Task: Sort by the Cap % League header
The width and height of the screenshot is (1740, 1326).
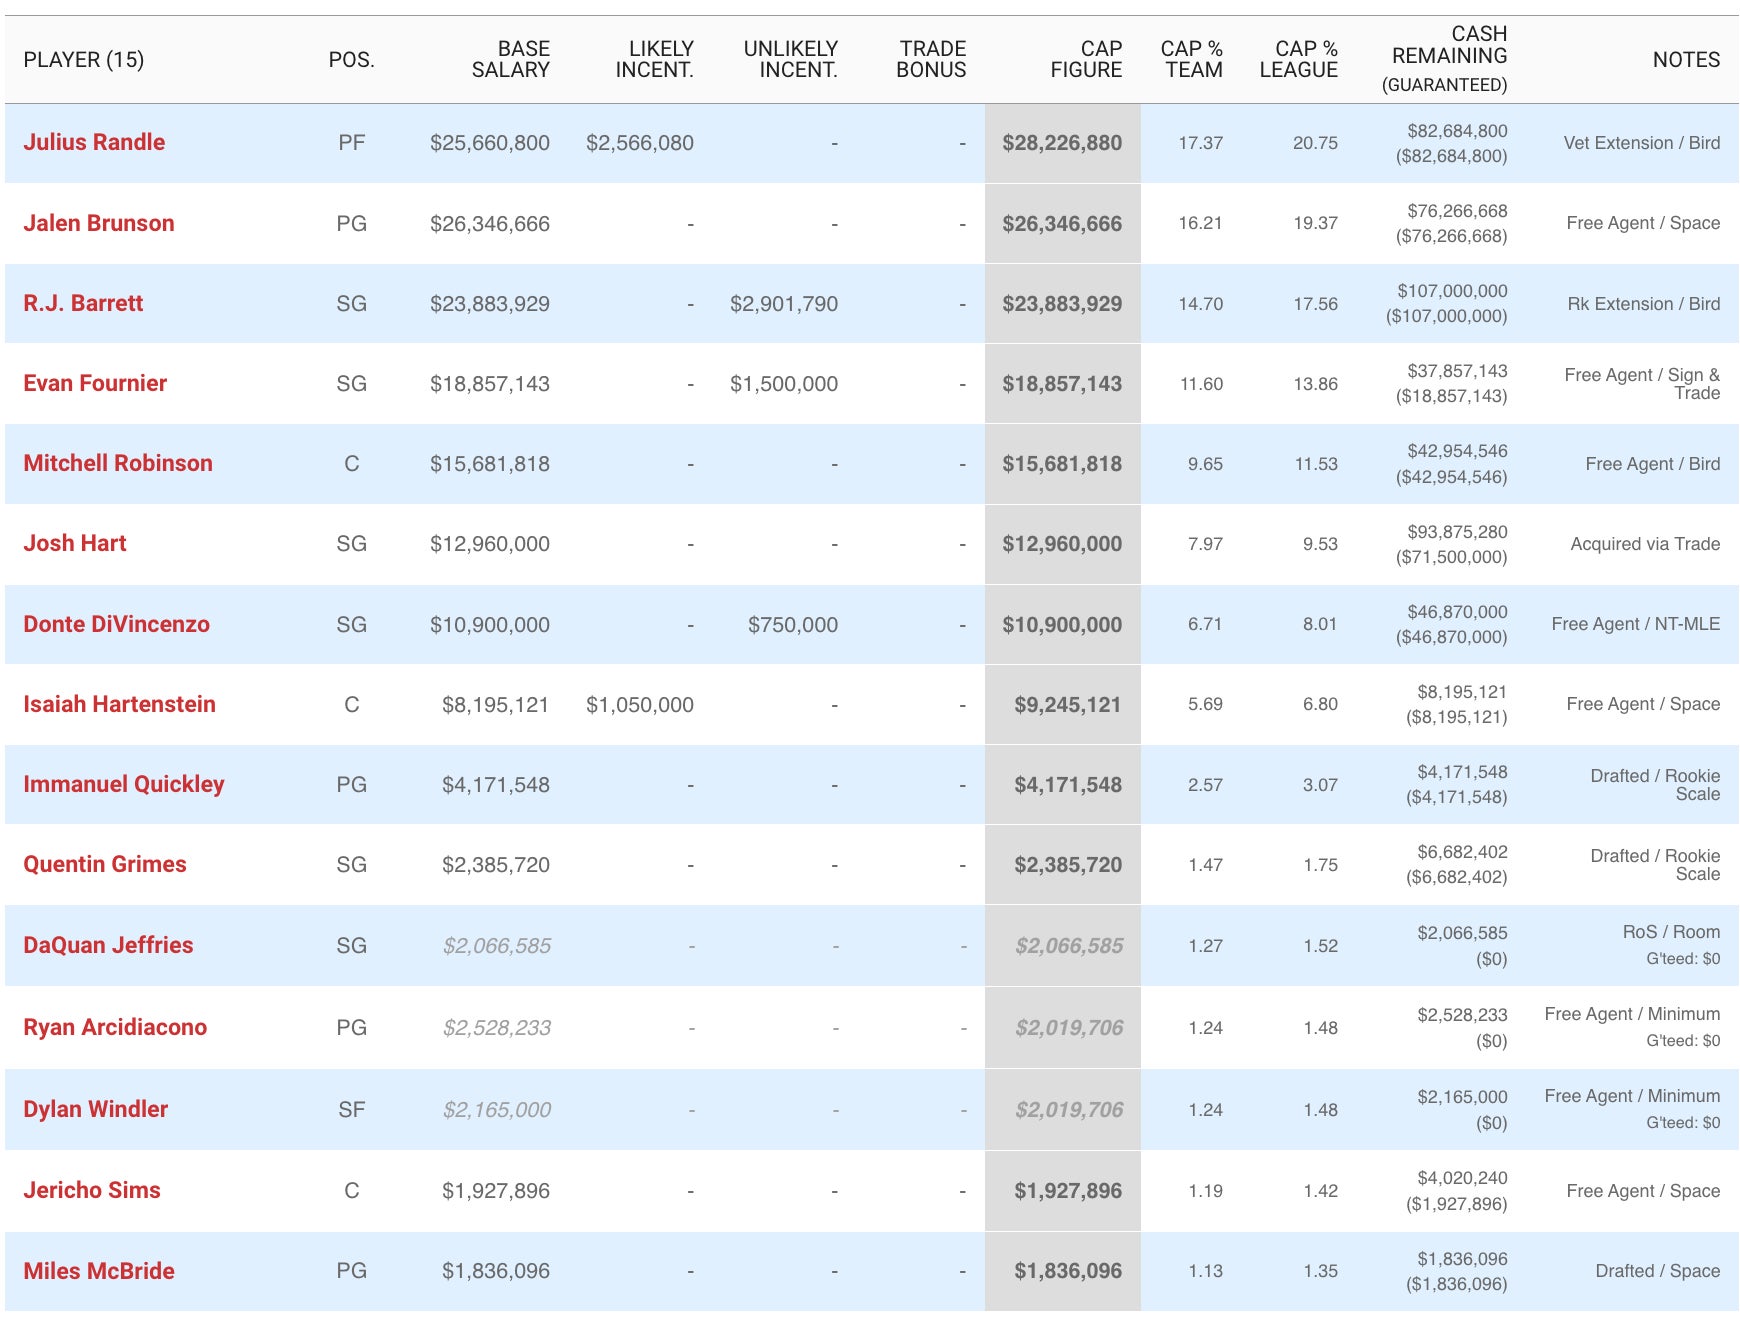Action: (1298, 59)
